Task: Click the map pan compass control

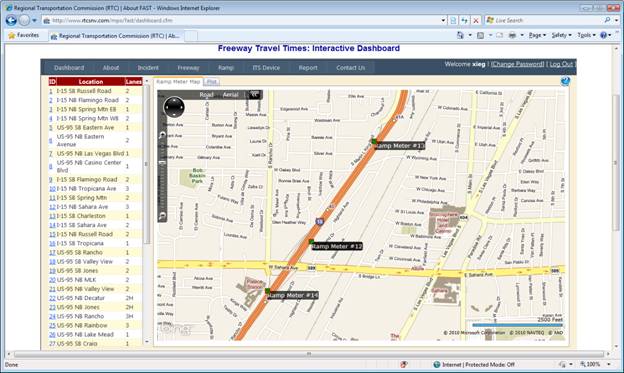Action: tap(174, 107)
